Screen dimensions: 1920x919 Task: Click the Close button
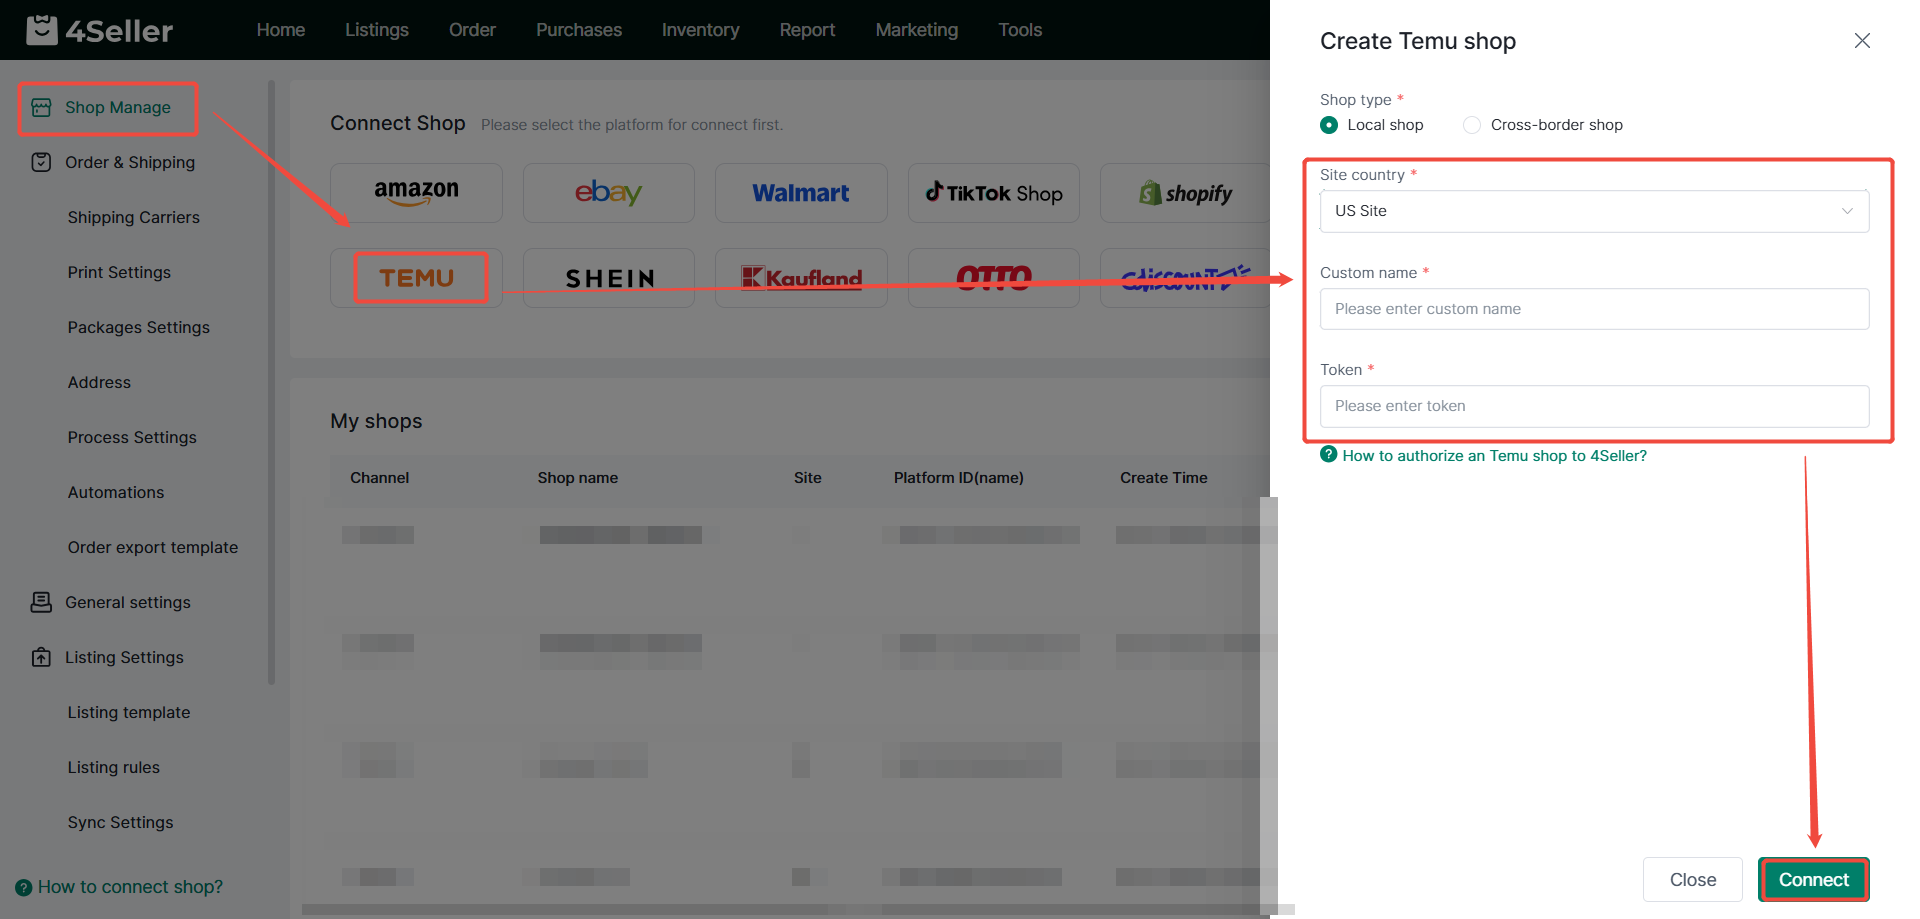tap(1692, 880)
